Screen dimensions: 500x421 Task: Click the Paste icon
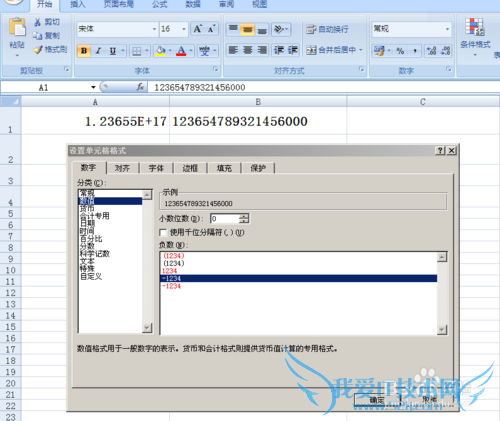[x=17, y=27]
